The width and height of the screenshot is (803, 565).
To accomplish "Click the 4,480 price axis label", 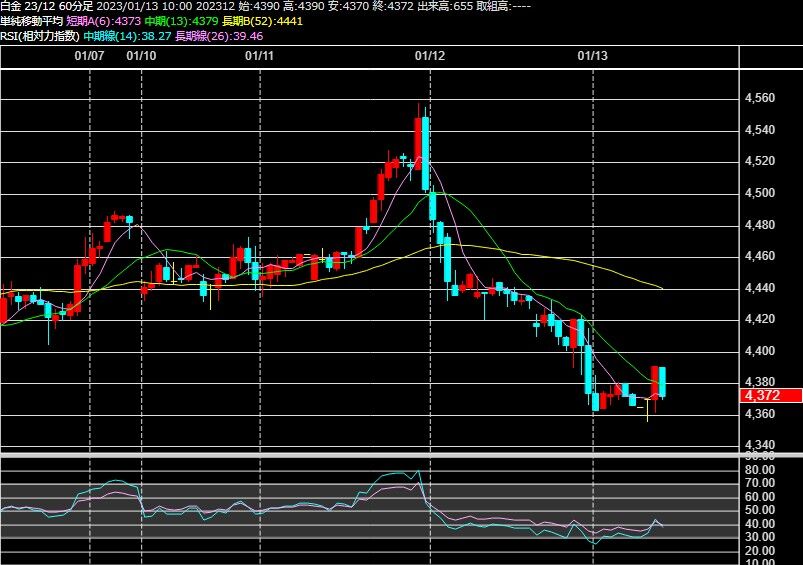I will 760,224.
